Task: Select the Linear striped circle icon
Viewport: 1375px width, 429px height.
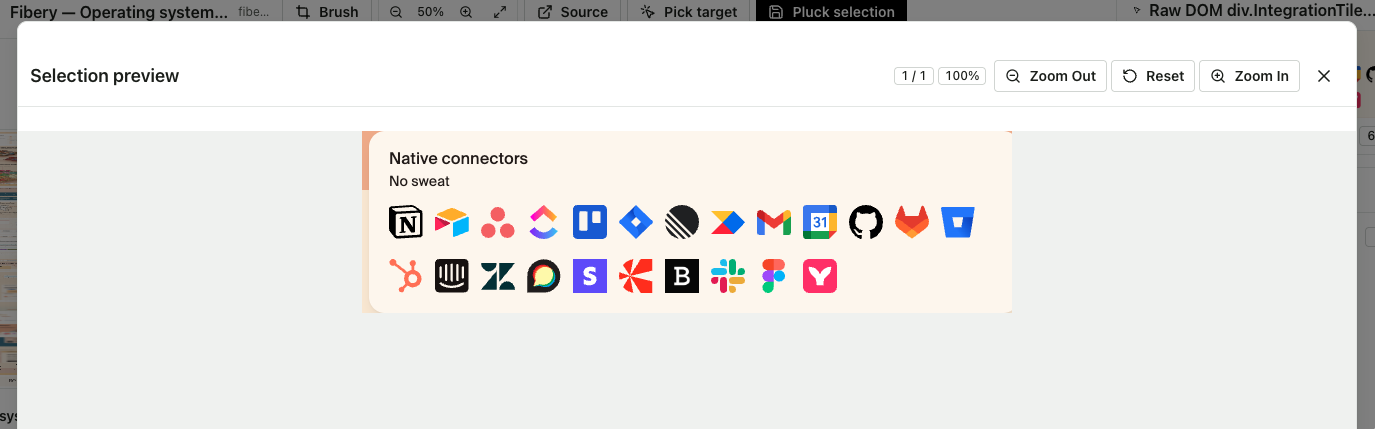Action: pyautogui.click(x=682, y=222)
